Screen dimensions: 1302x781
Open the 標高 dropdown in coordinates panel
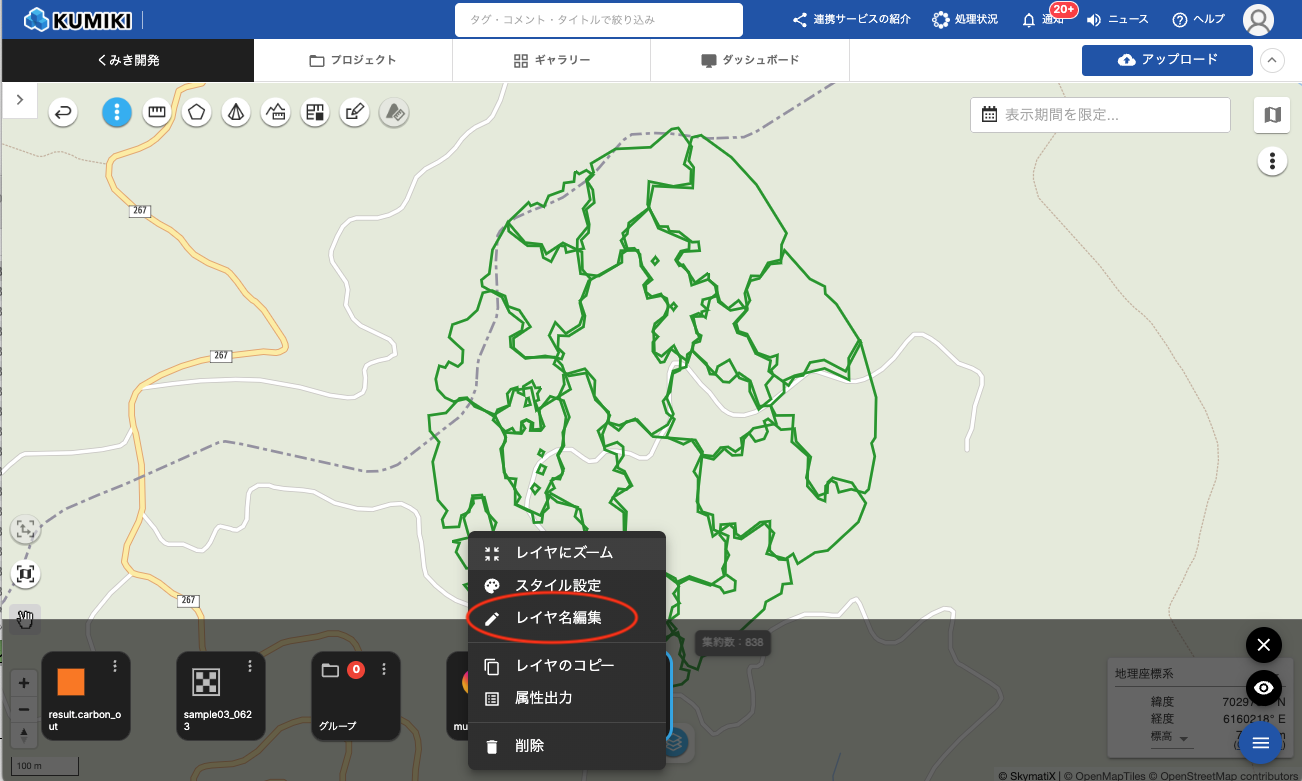1184,740
